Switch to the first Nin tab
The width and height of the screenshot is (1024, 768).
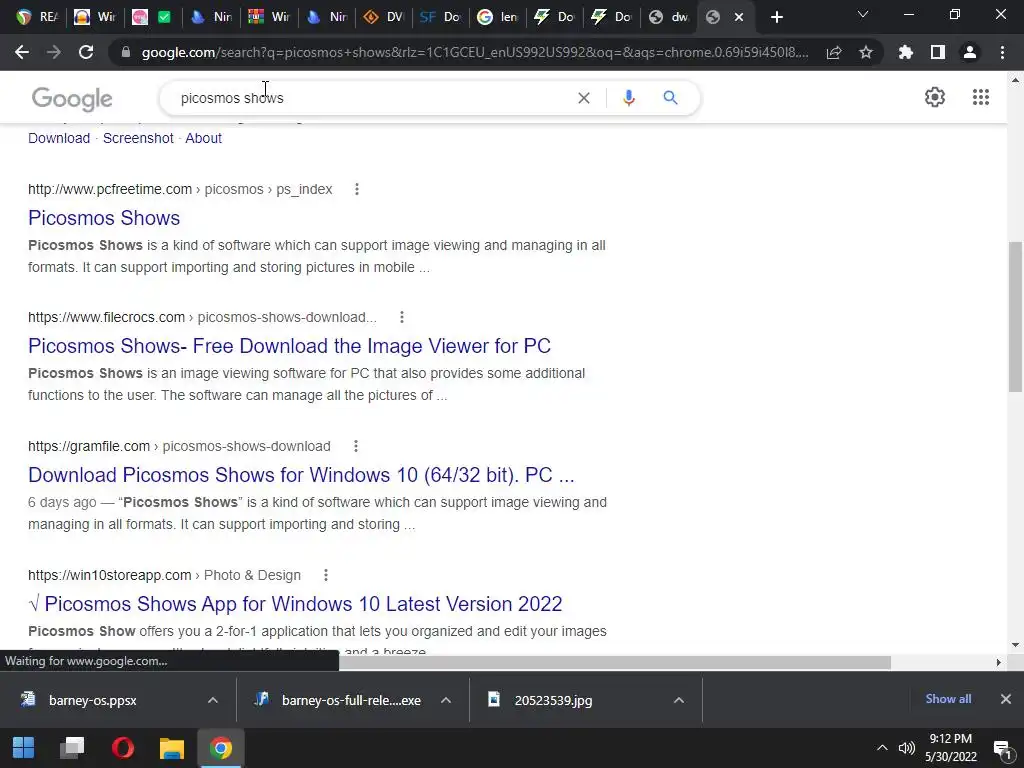(x=211, y=17)
